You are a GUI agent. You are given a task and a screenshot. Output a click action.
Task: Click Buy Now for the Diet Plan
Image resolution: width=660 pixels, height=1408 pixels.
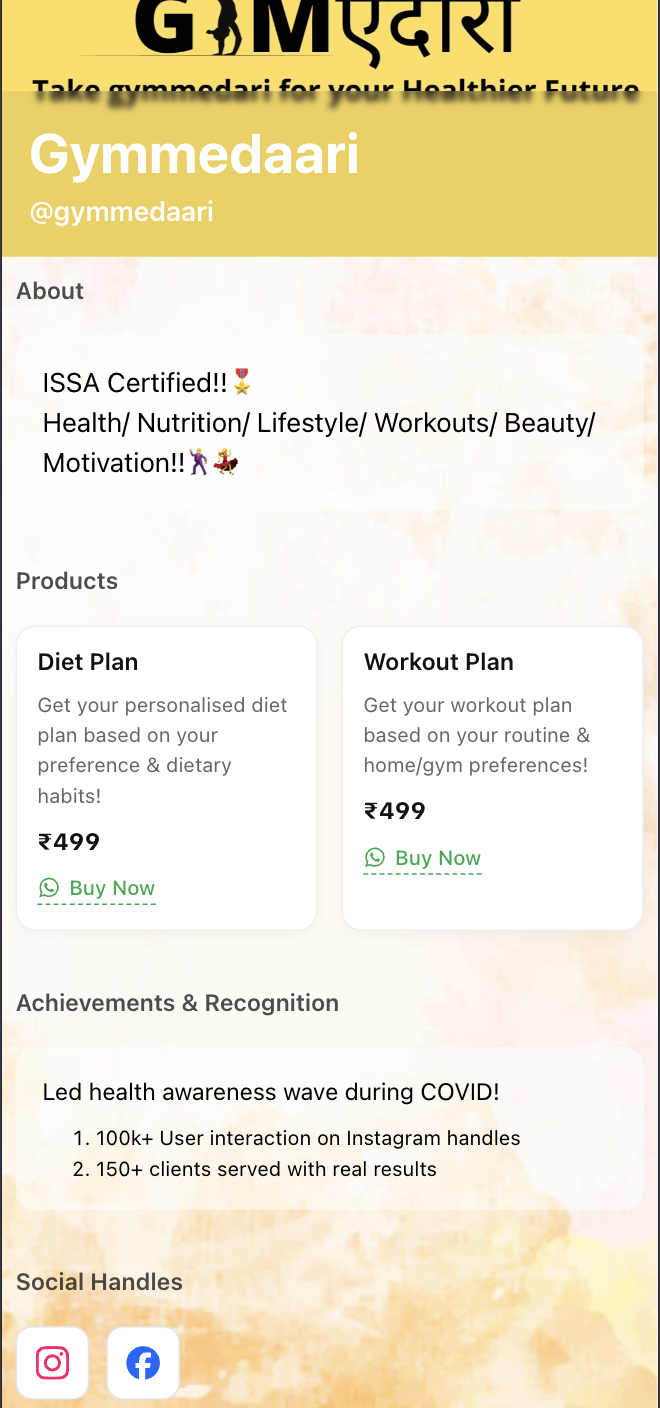coord(112,888)
